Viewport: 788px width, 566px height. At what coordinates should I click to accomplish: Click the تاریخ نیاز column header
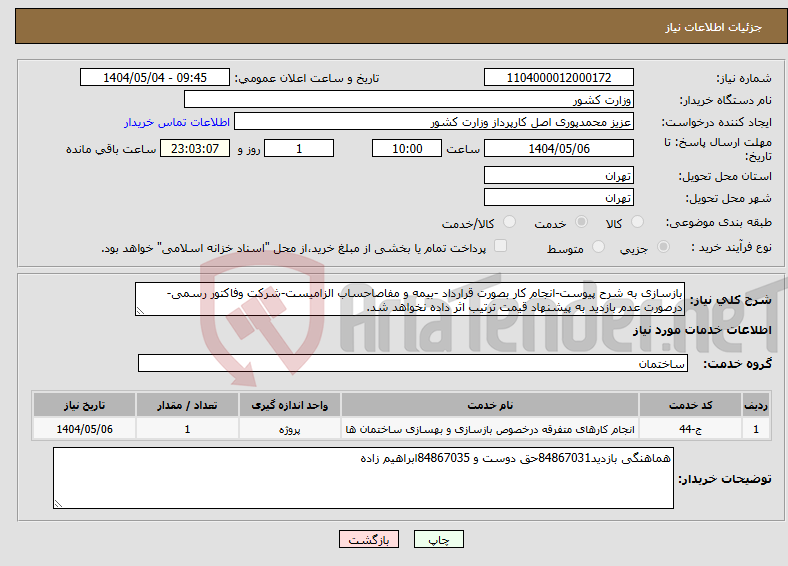(x=84, y=405)
